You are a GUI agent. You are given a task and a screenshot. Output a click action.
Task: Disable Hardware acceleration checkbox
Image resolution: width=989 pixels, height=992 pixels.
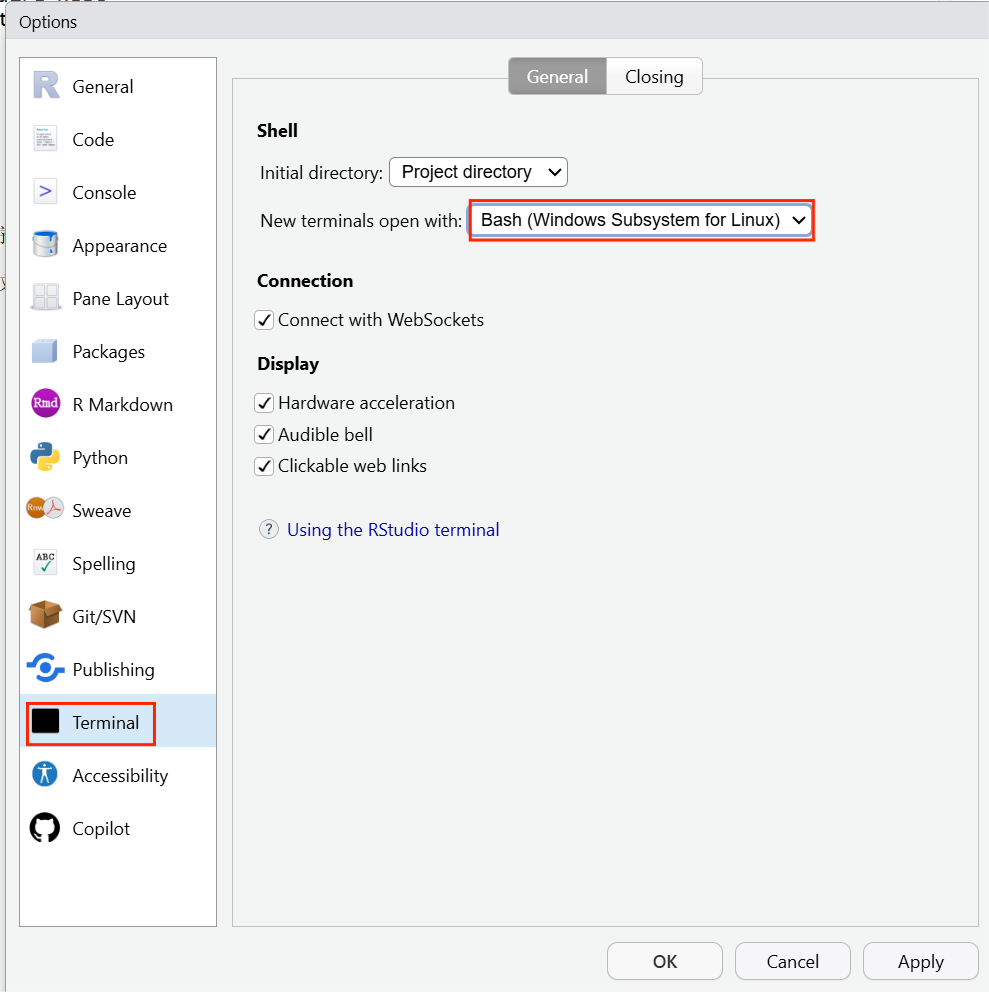(x=264, y=403)
